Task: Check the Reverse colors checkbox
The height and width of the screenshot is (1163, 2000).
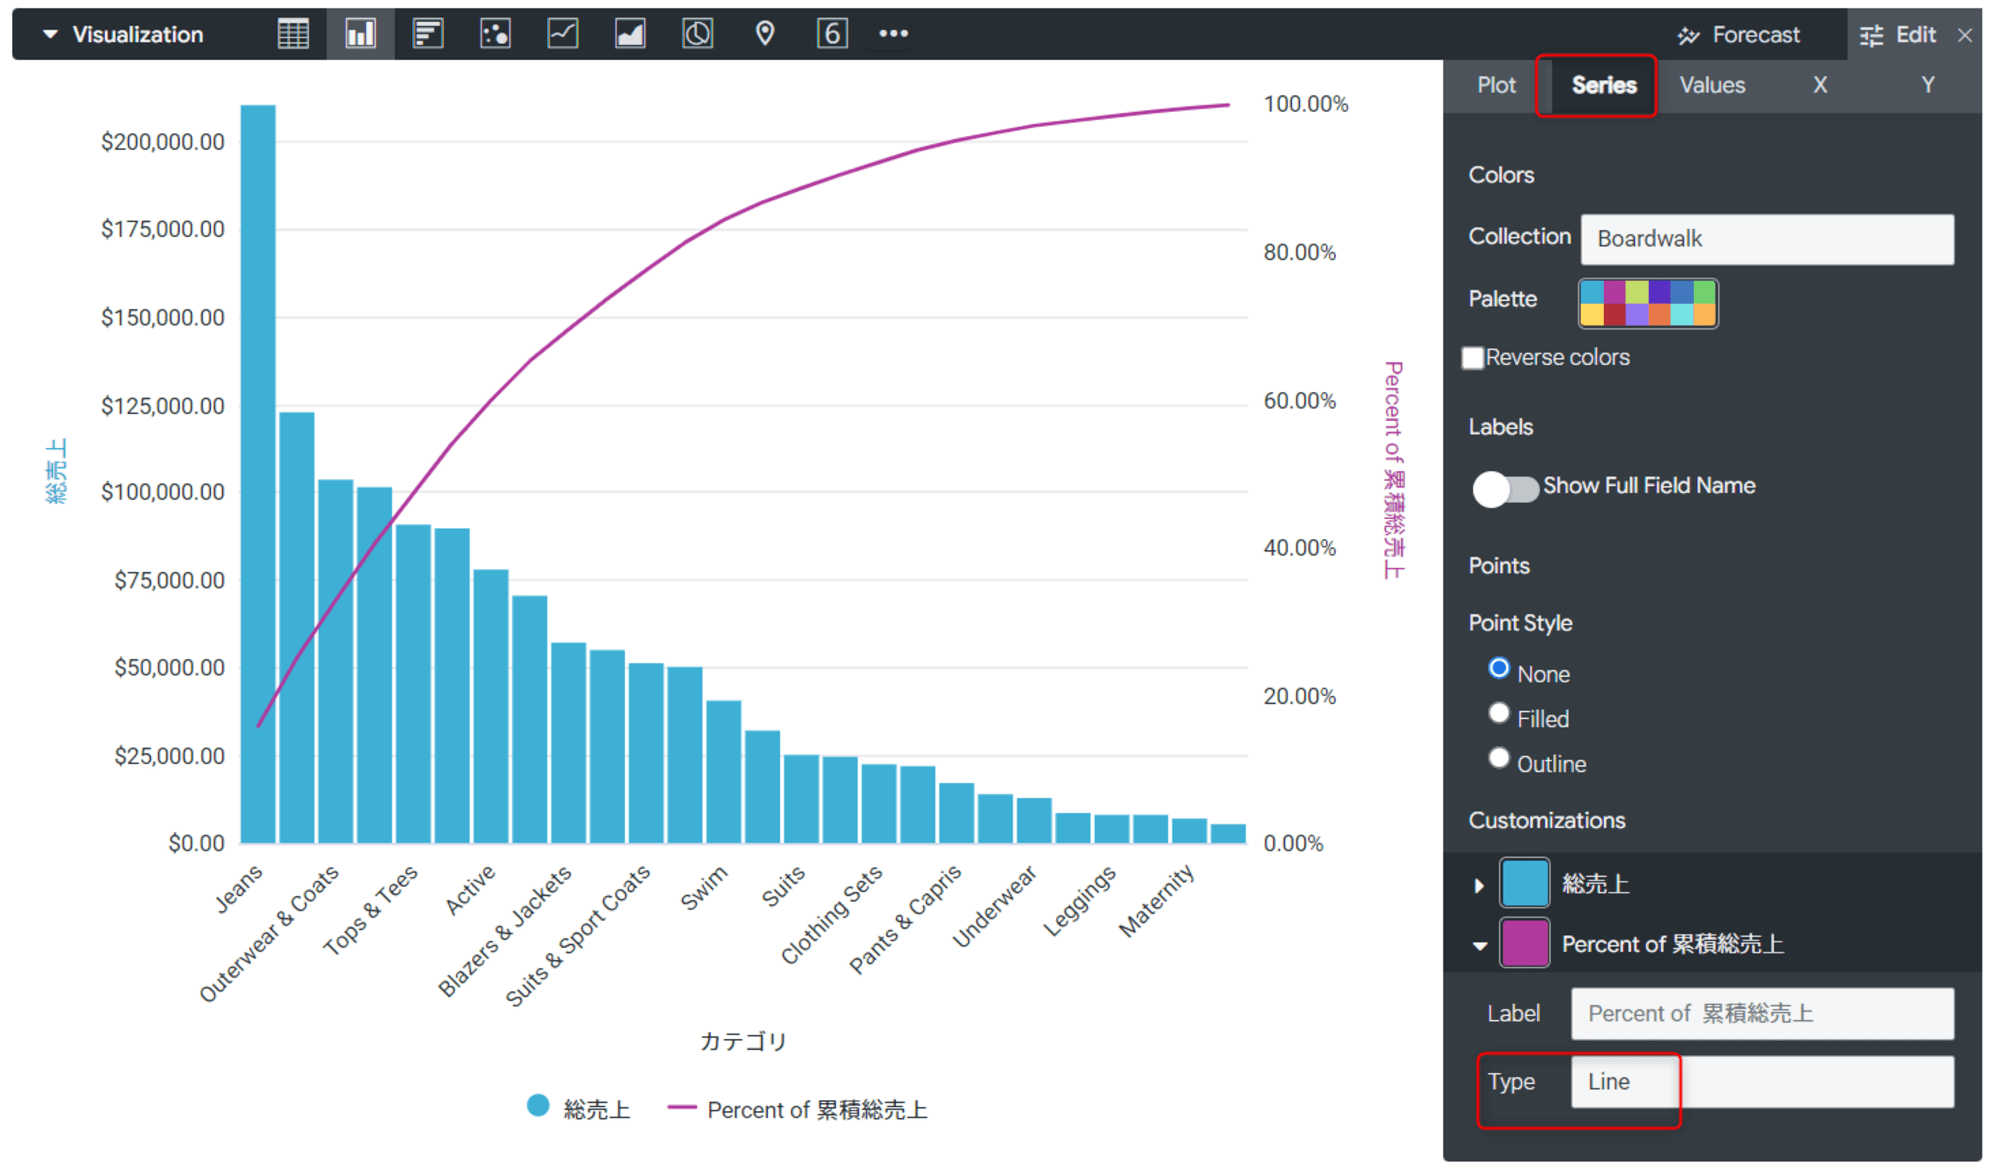Action: coord(1472,358)
